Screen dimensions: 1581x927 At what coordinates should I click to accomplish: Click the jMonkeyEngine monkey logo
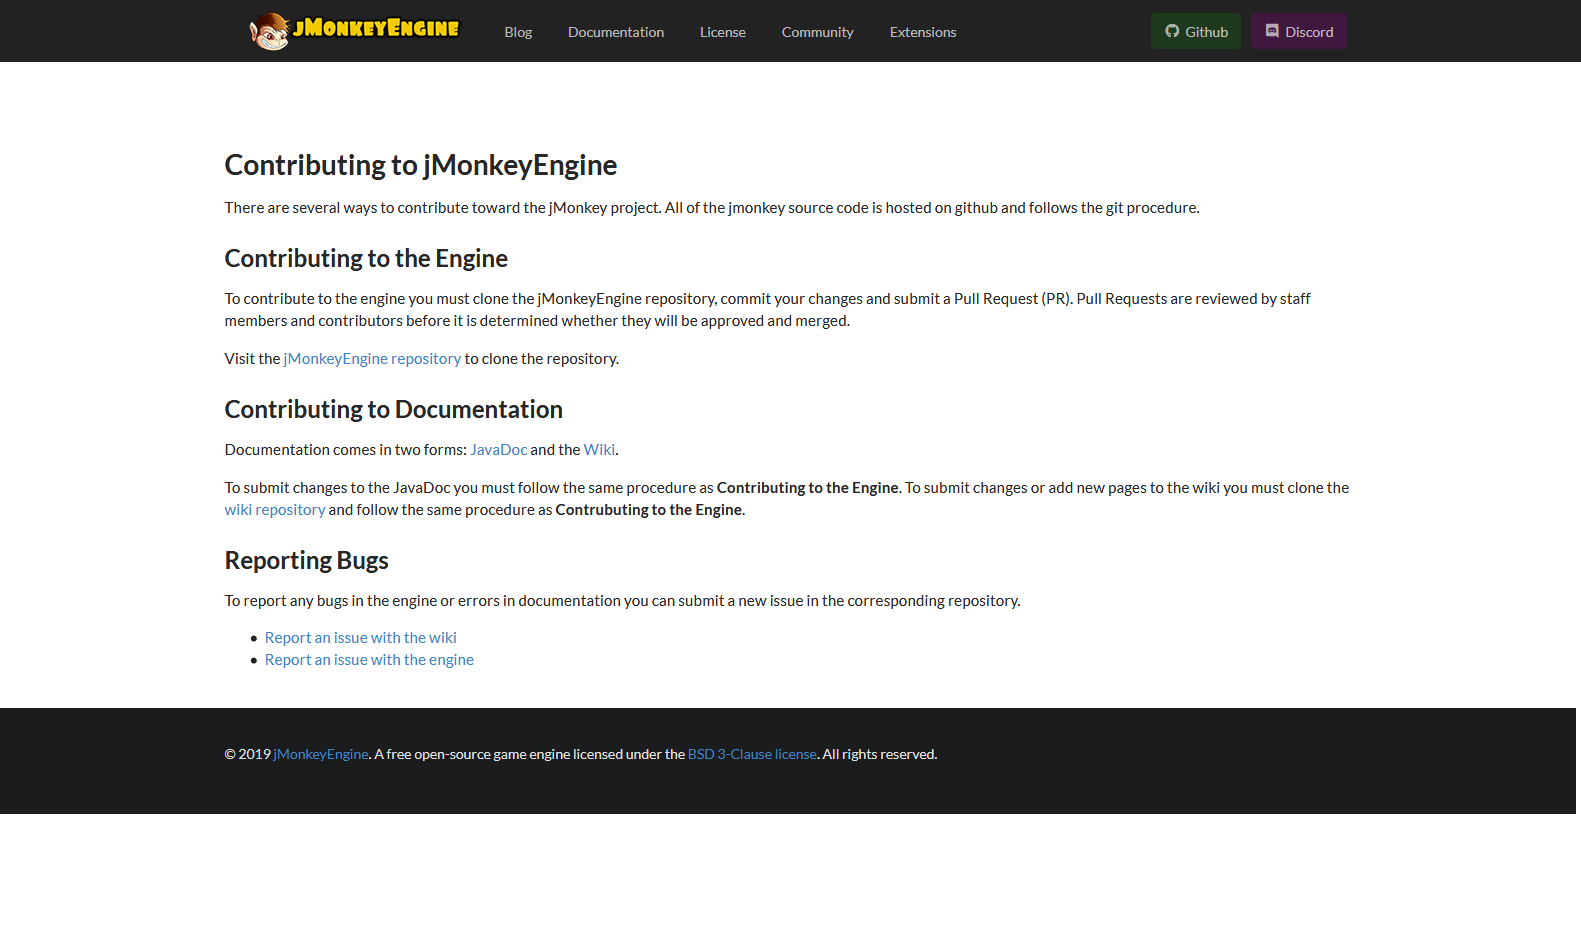click(x=269, y=31)
